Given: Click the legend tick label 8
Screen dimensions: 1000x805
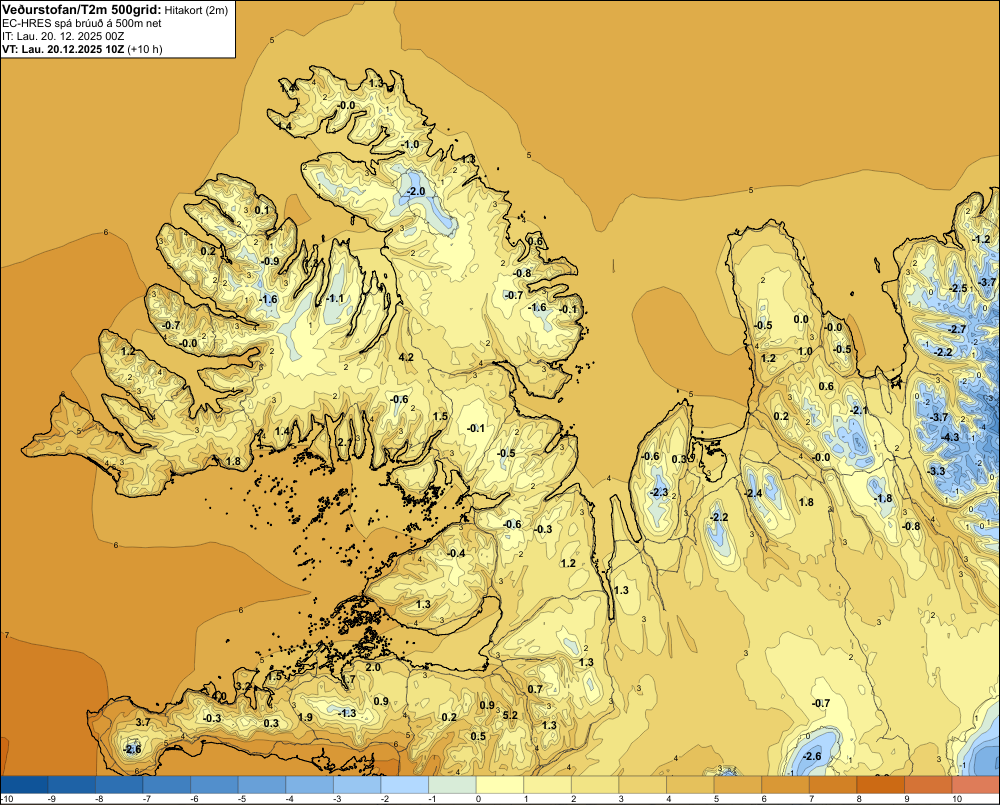Looking at the screenshot, I should coord(859,799).
